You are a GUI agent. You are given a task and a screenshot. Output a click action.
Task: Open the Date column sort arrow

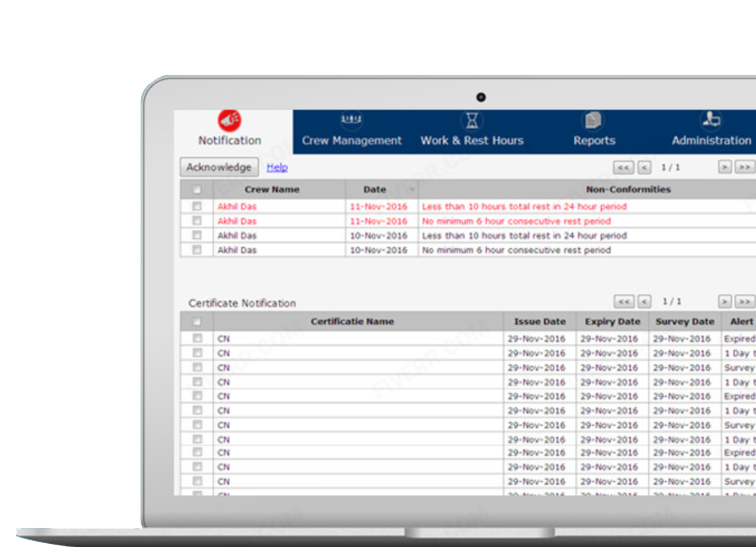411,190
